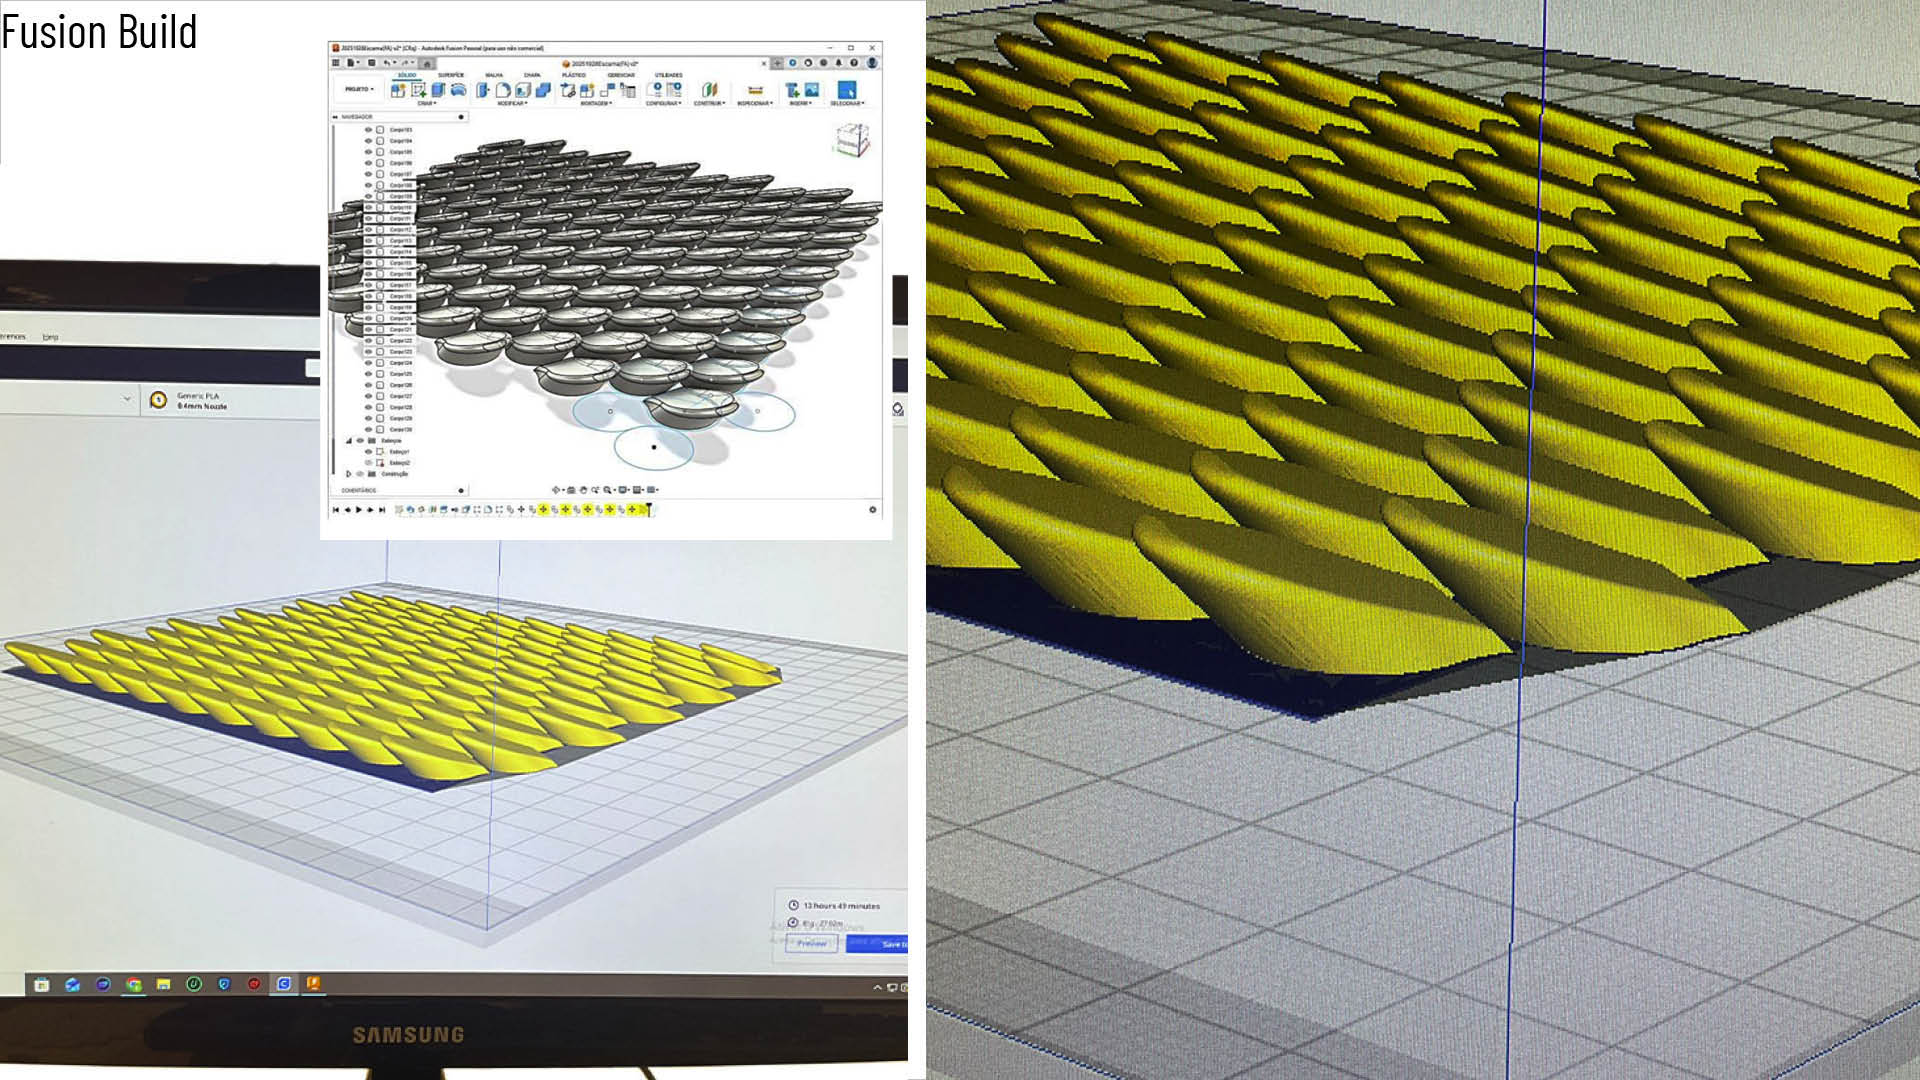The height and width of the screenshot is (1080, 1920).
Task: Click the Inspecionar measure icon
Action: pos(755,90)
